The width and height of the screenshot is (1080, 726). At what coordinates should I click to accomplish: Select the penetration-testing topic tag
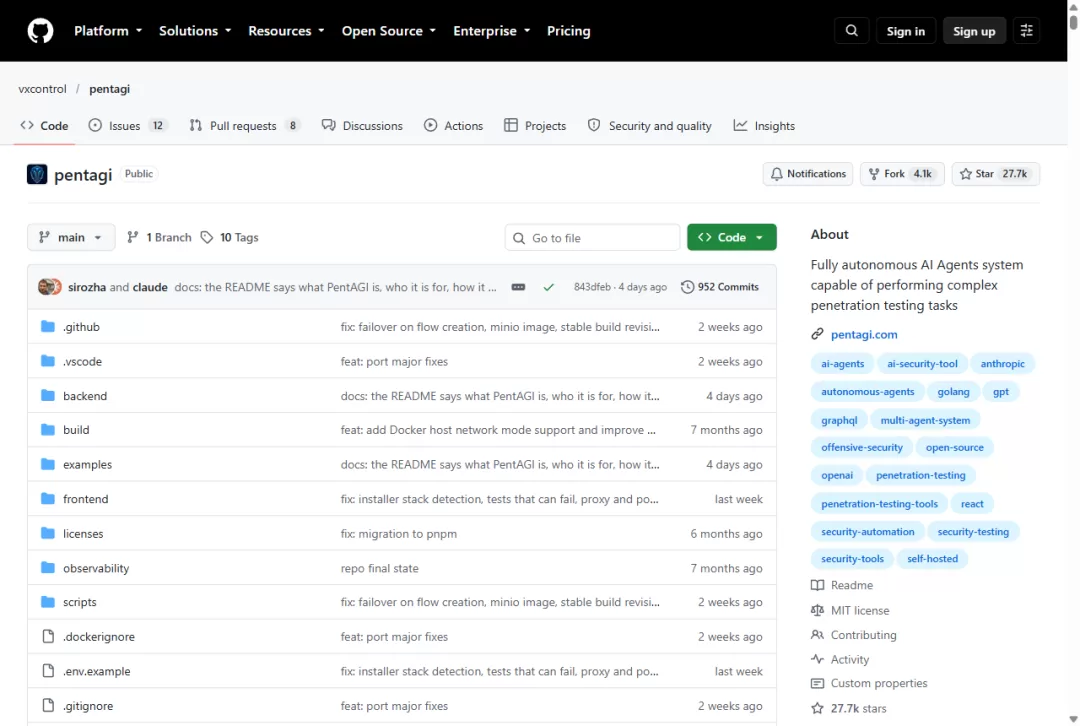pos(920,475)
